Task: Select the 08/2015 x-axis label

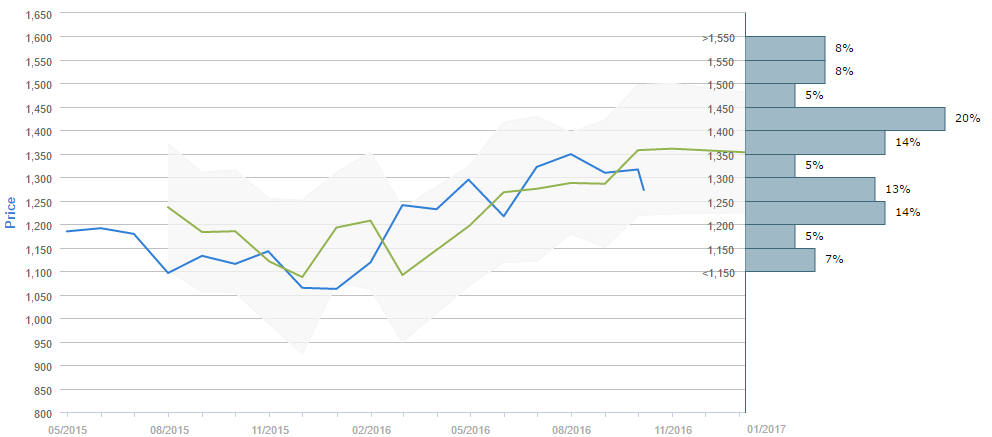Action: point(169,429)
